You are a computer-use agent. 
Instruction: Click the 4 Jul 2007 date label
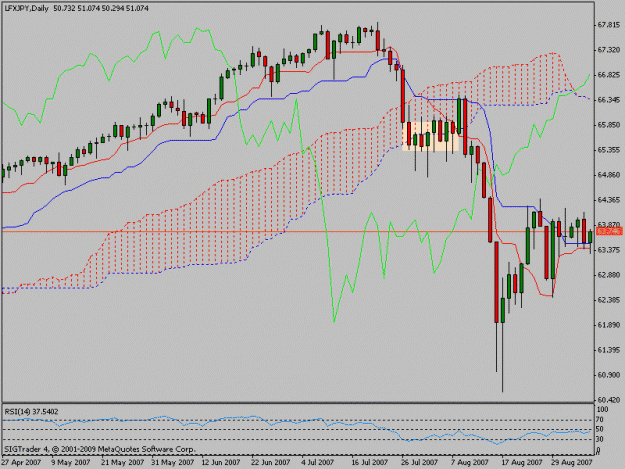(318, 463)
